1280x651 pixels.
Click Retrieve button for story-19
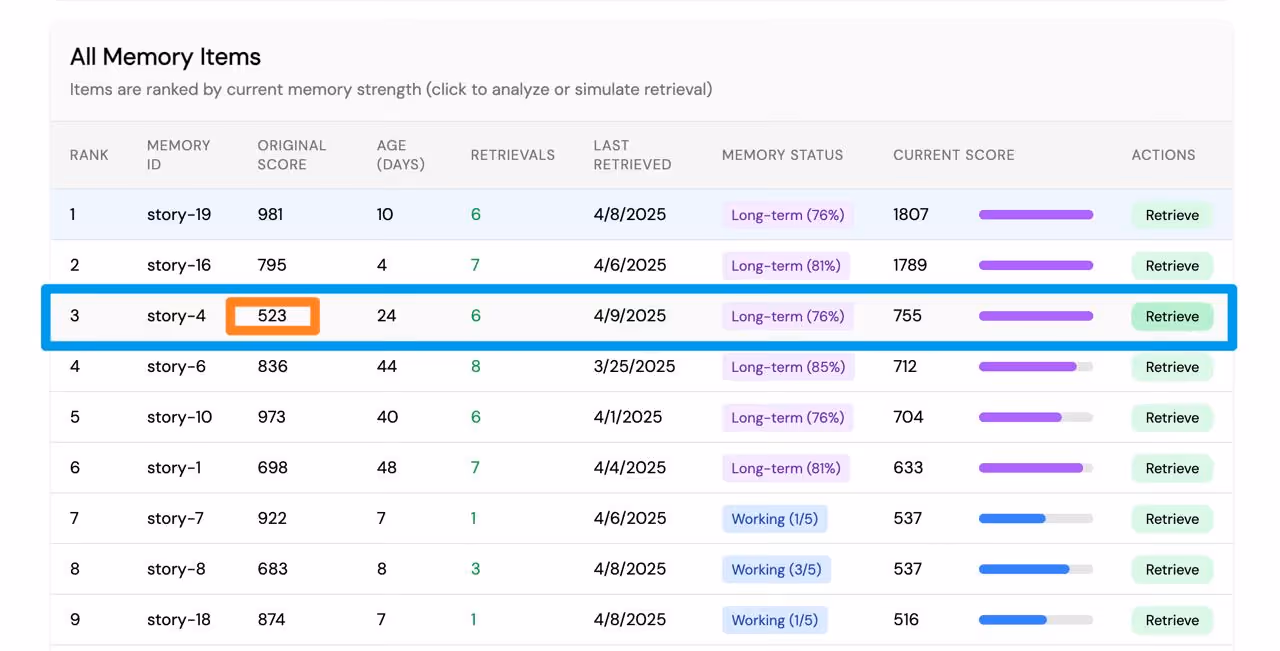pyautogui.click(x=1171, y=215)
